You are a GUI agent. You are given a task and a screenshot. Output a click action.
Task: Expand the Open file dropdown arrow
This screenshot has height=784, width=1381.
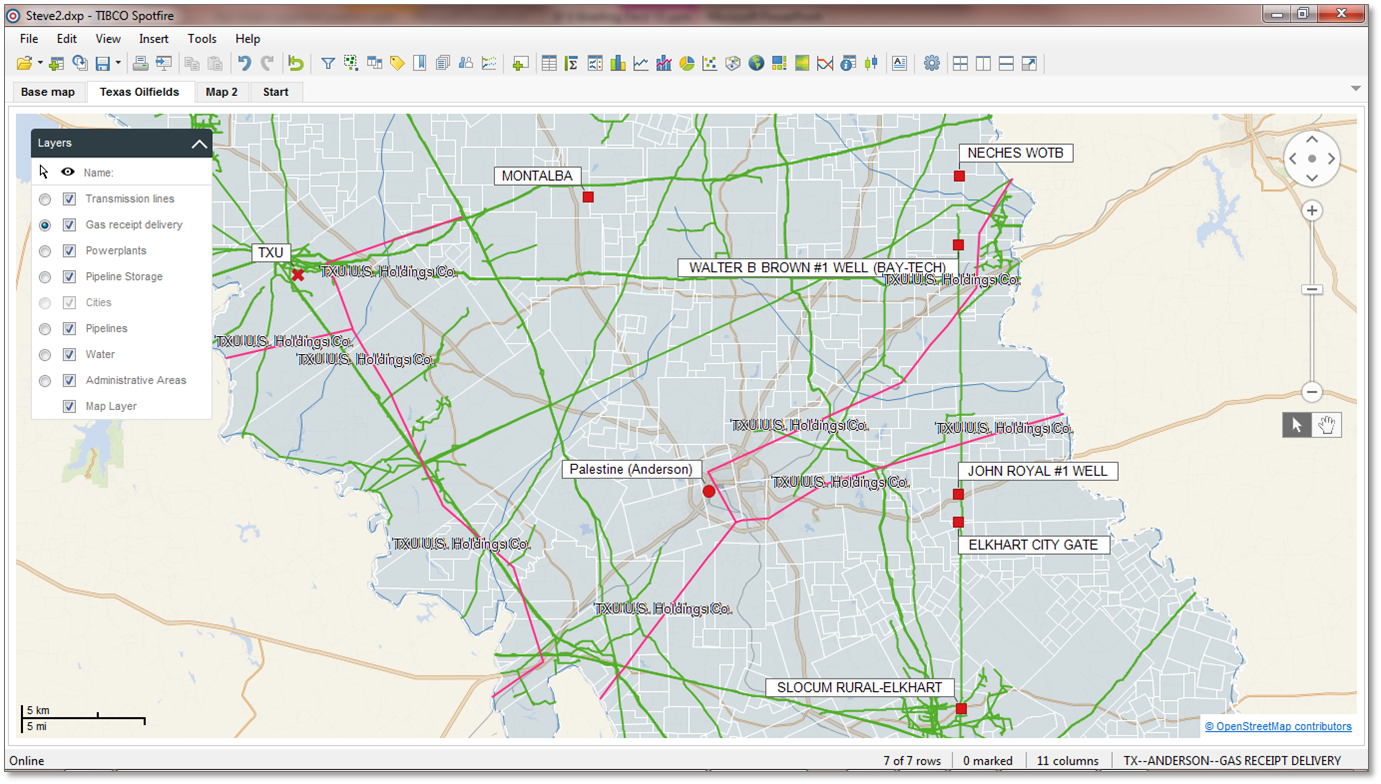[x=40, y=64]
